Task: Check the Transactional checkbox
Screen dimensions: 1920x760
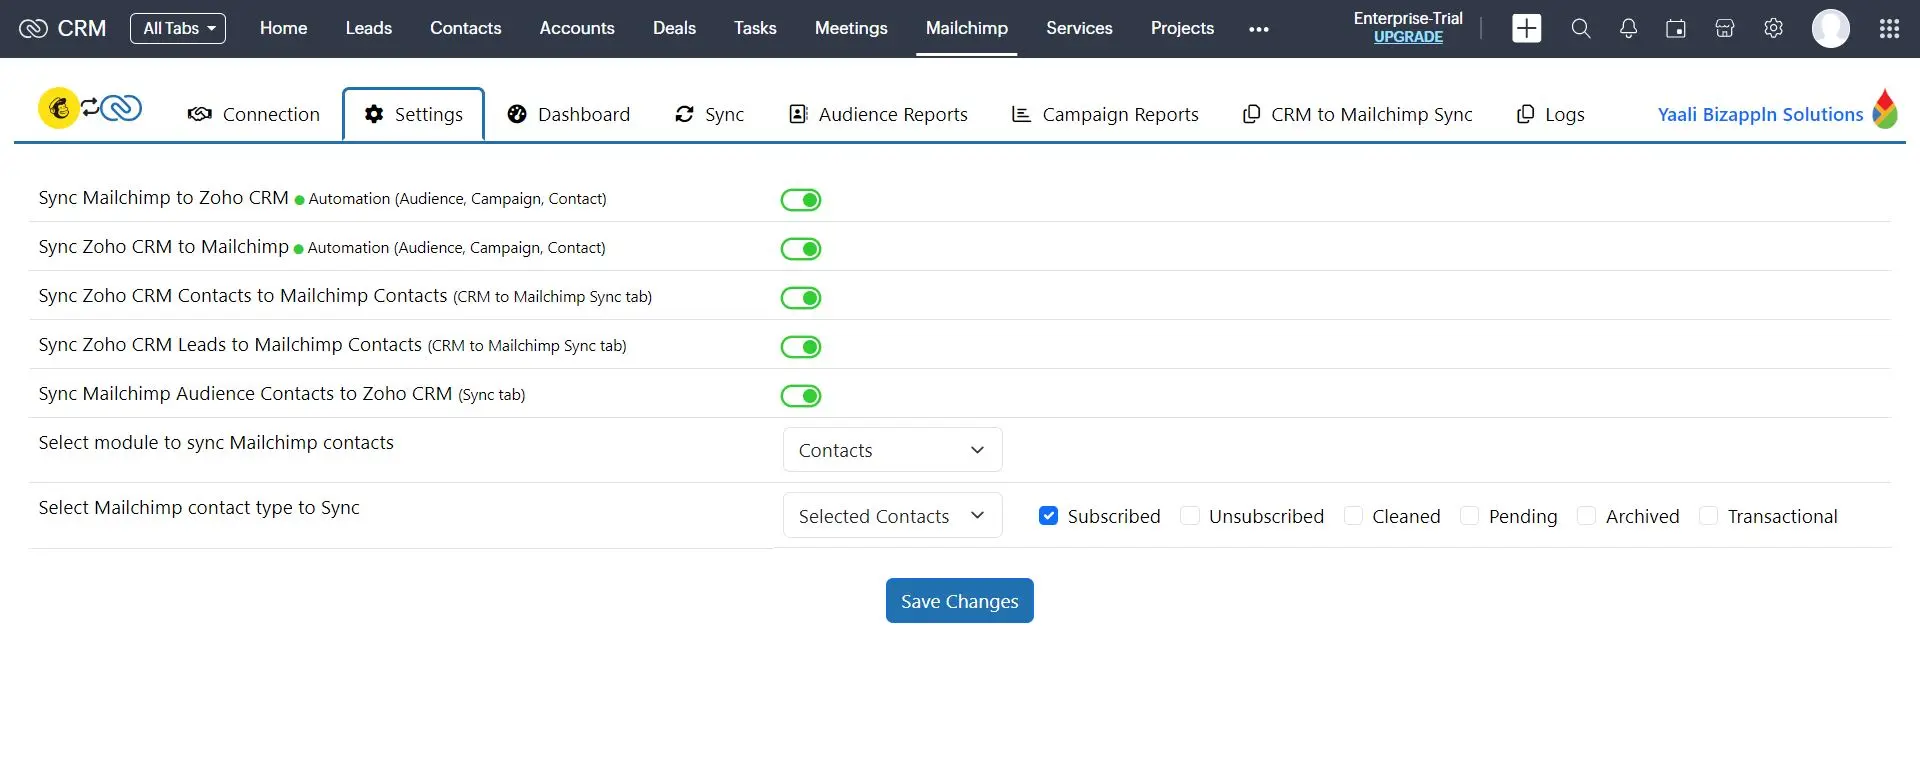Action: click(1709, 516)
